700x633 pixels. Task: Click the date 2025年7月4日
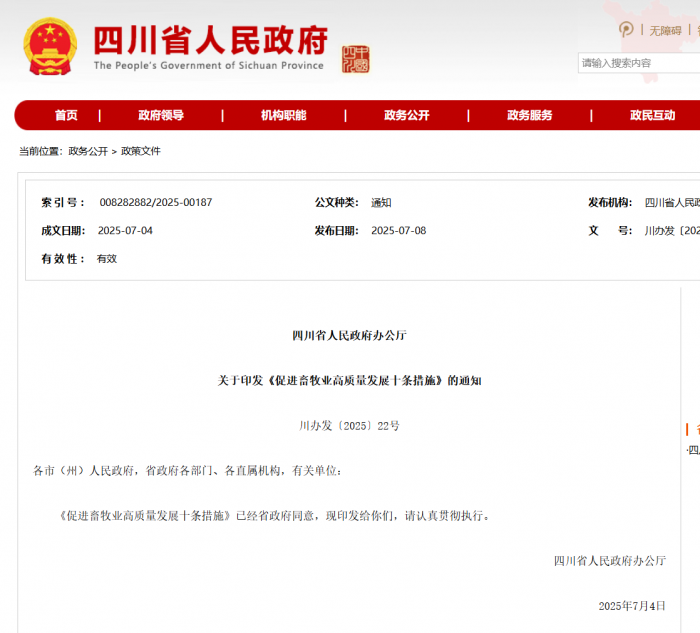tap(632, 606)
